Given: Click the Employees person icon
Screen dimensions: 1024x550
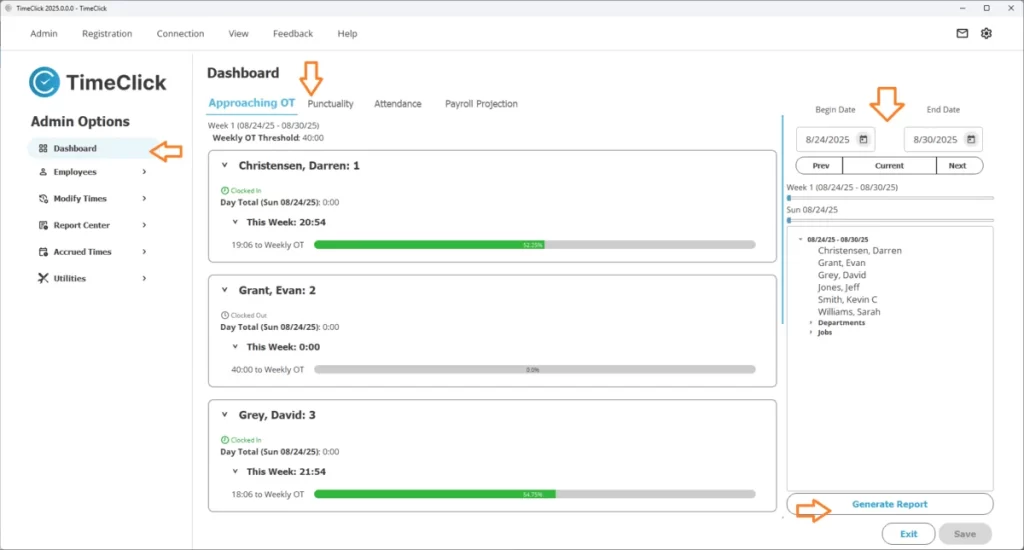Looking at the screenshot, I should click(x=43, y=172).
